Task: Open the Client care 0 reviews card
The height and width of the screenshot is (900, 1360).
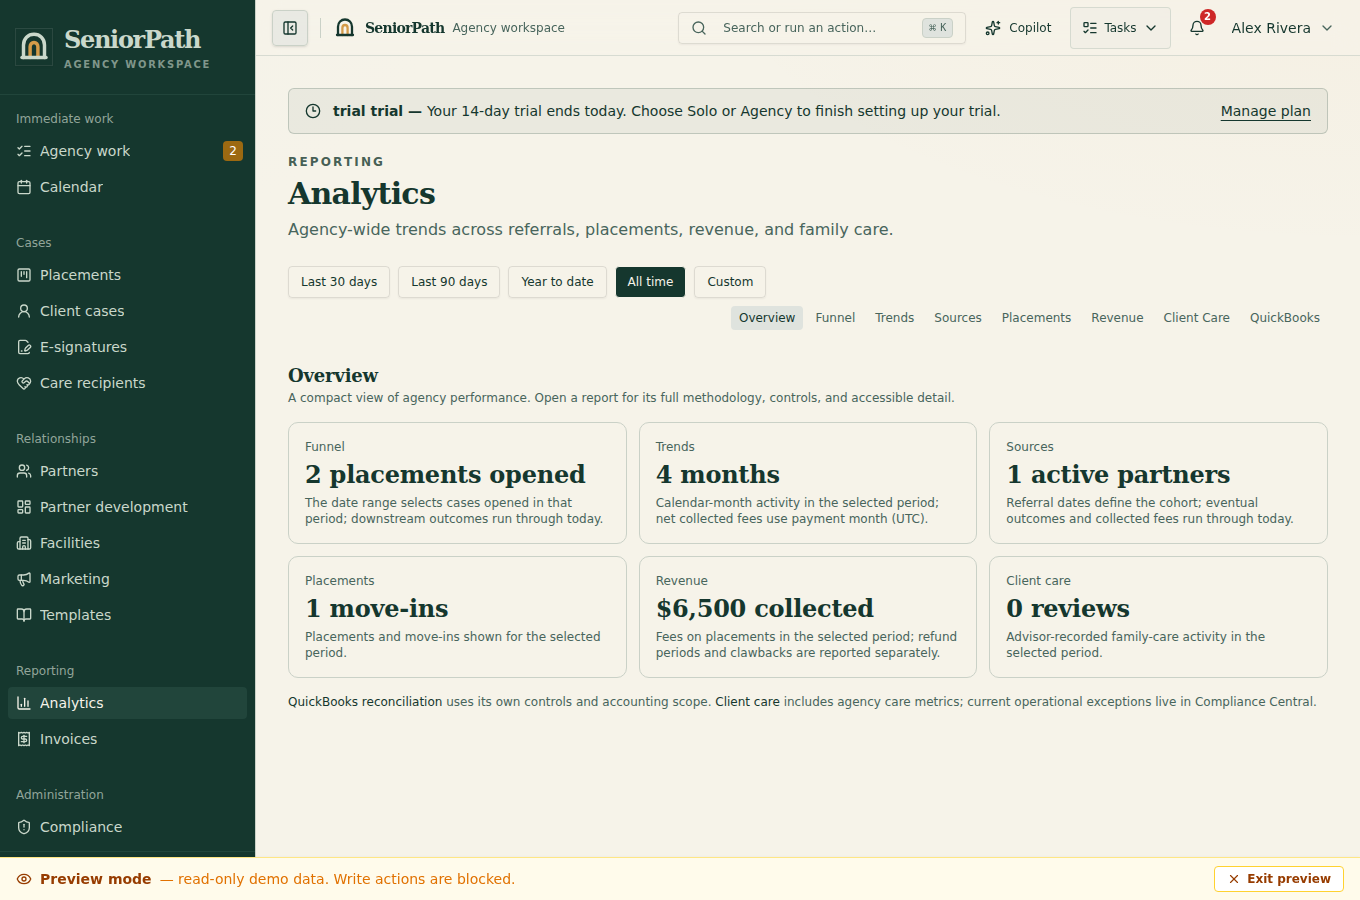Action: (x=1158, y=617)
